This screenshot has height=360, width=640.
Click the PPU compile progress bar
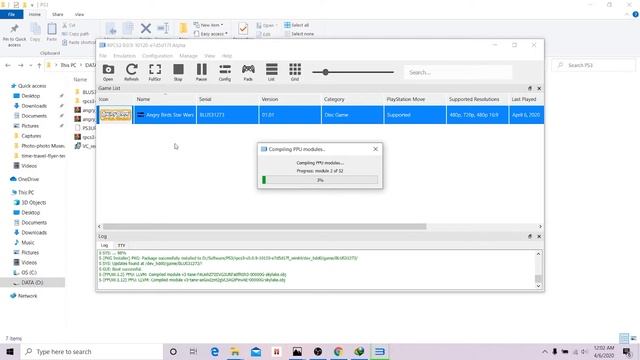pos(320,180)
